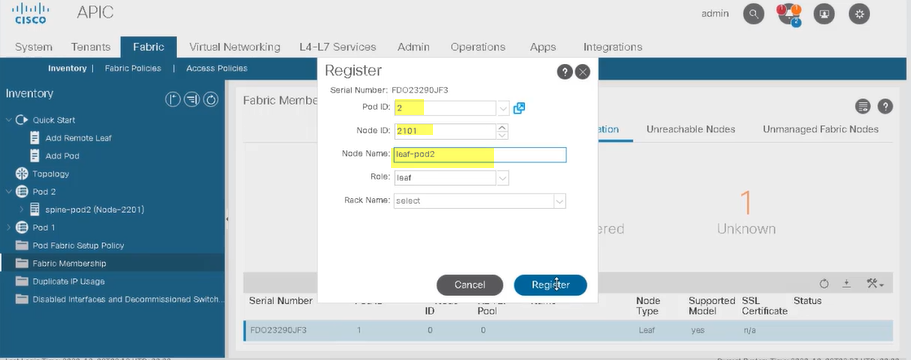This screenshot has width=911, height=360.
Task: Download the Fabric Membership table
Action: [x=847, y=283]
